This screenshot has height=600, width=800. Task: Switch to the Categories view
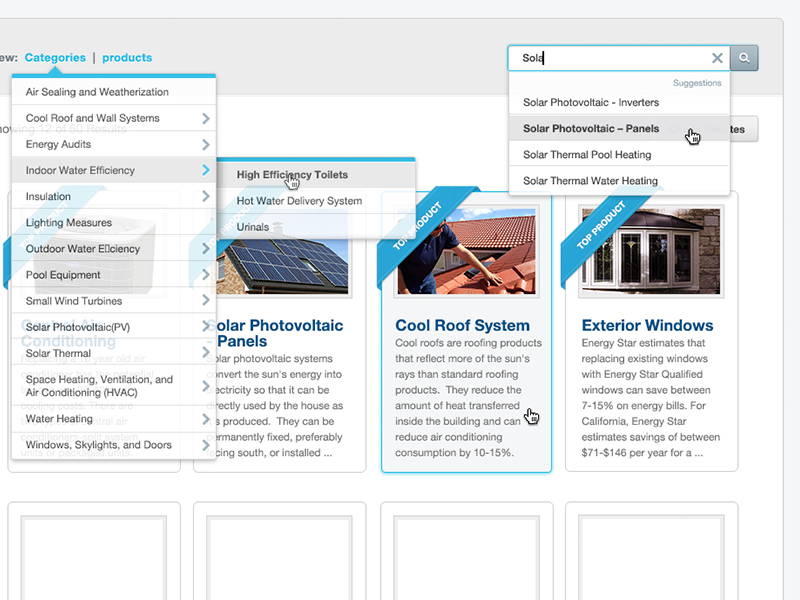55,58
